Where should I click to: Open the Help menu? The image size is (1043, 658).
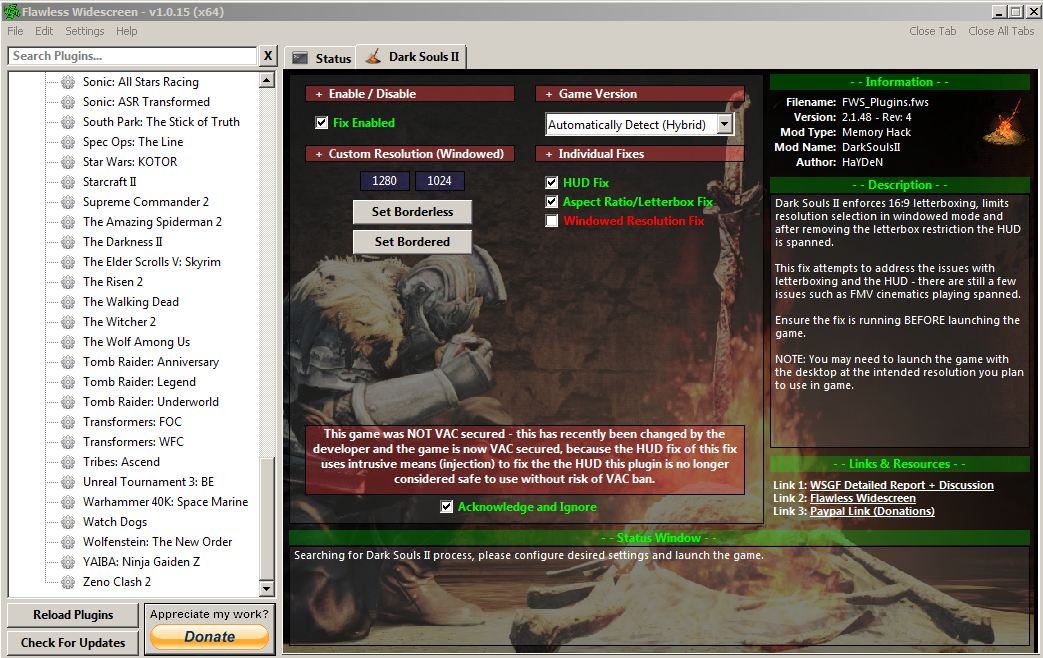pos(126,31)
